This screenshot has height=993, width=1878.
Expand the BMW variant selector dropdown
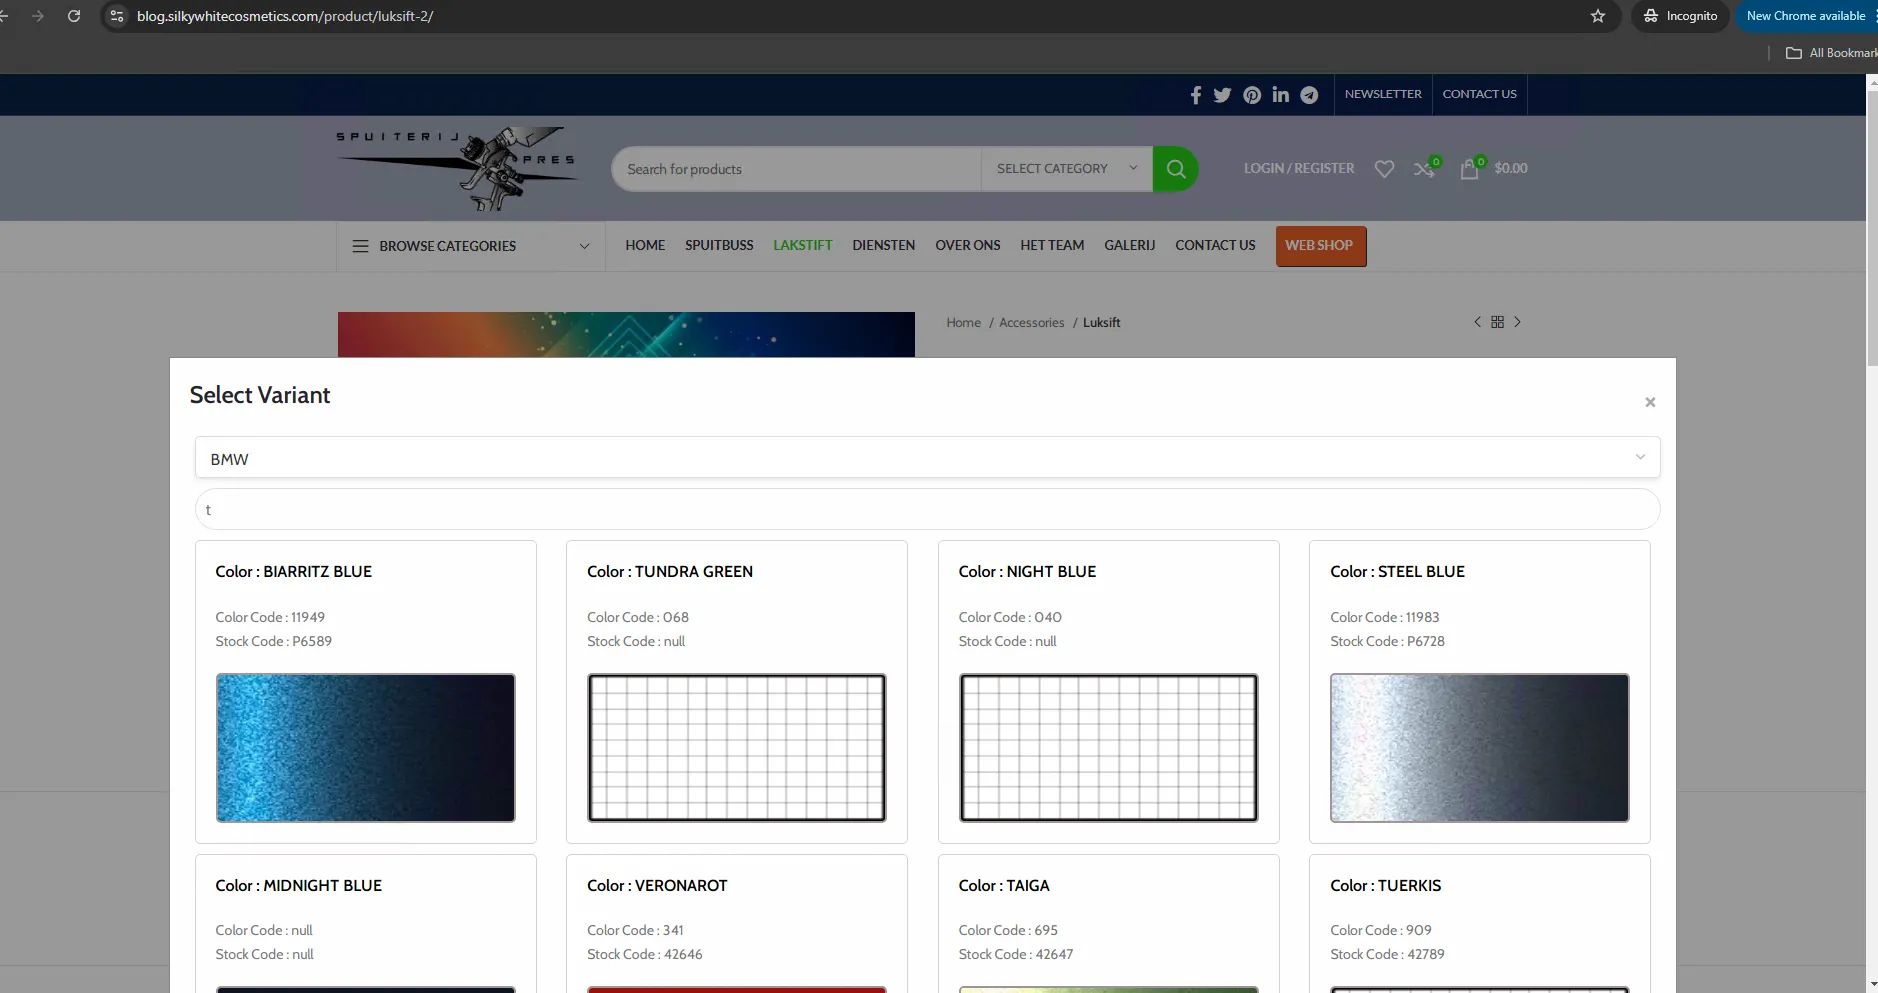pos(1639,456)
